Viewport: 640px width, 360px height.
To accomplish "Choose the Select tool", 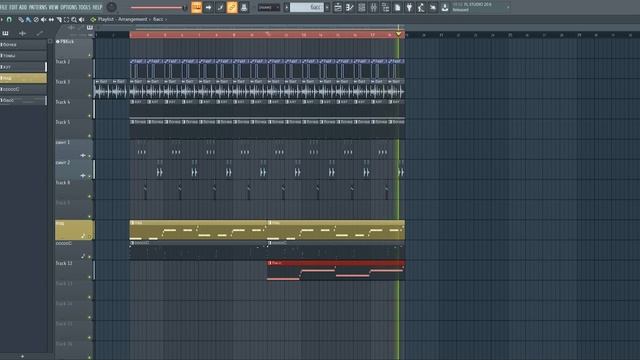I will point(66,19).
